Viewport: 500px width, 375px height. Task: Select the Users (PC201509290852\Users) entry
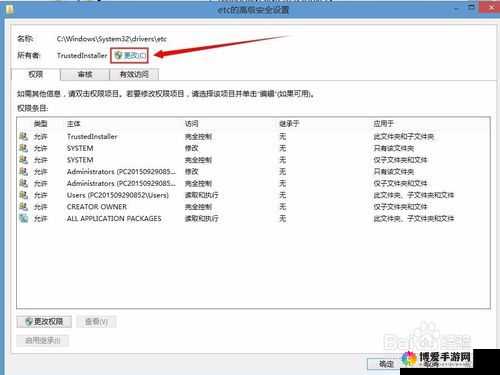tap(253, 195)
